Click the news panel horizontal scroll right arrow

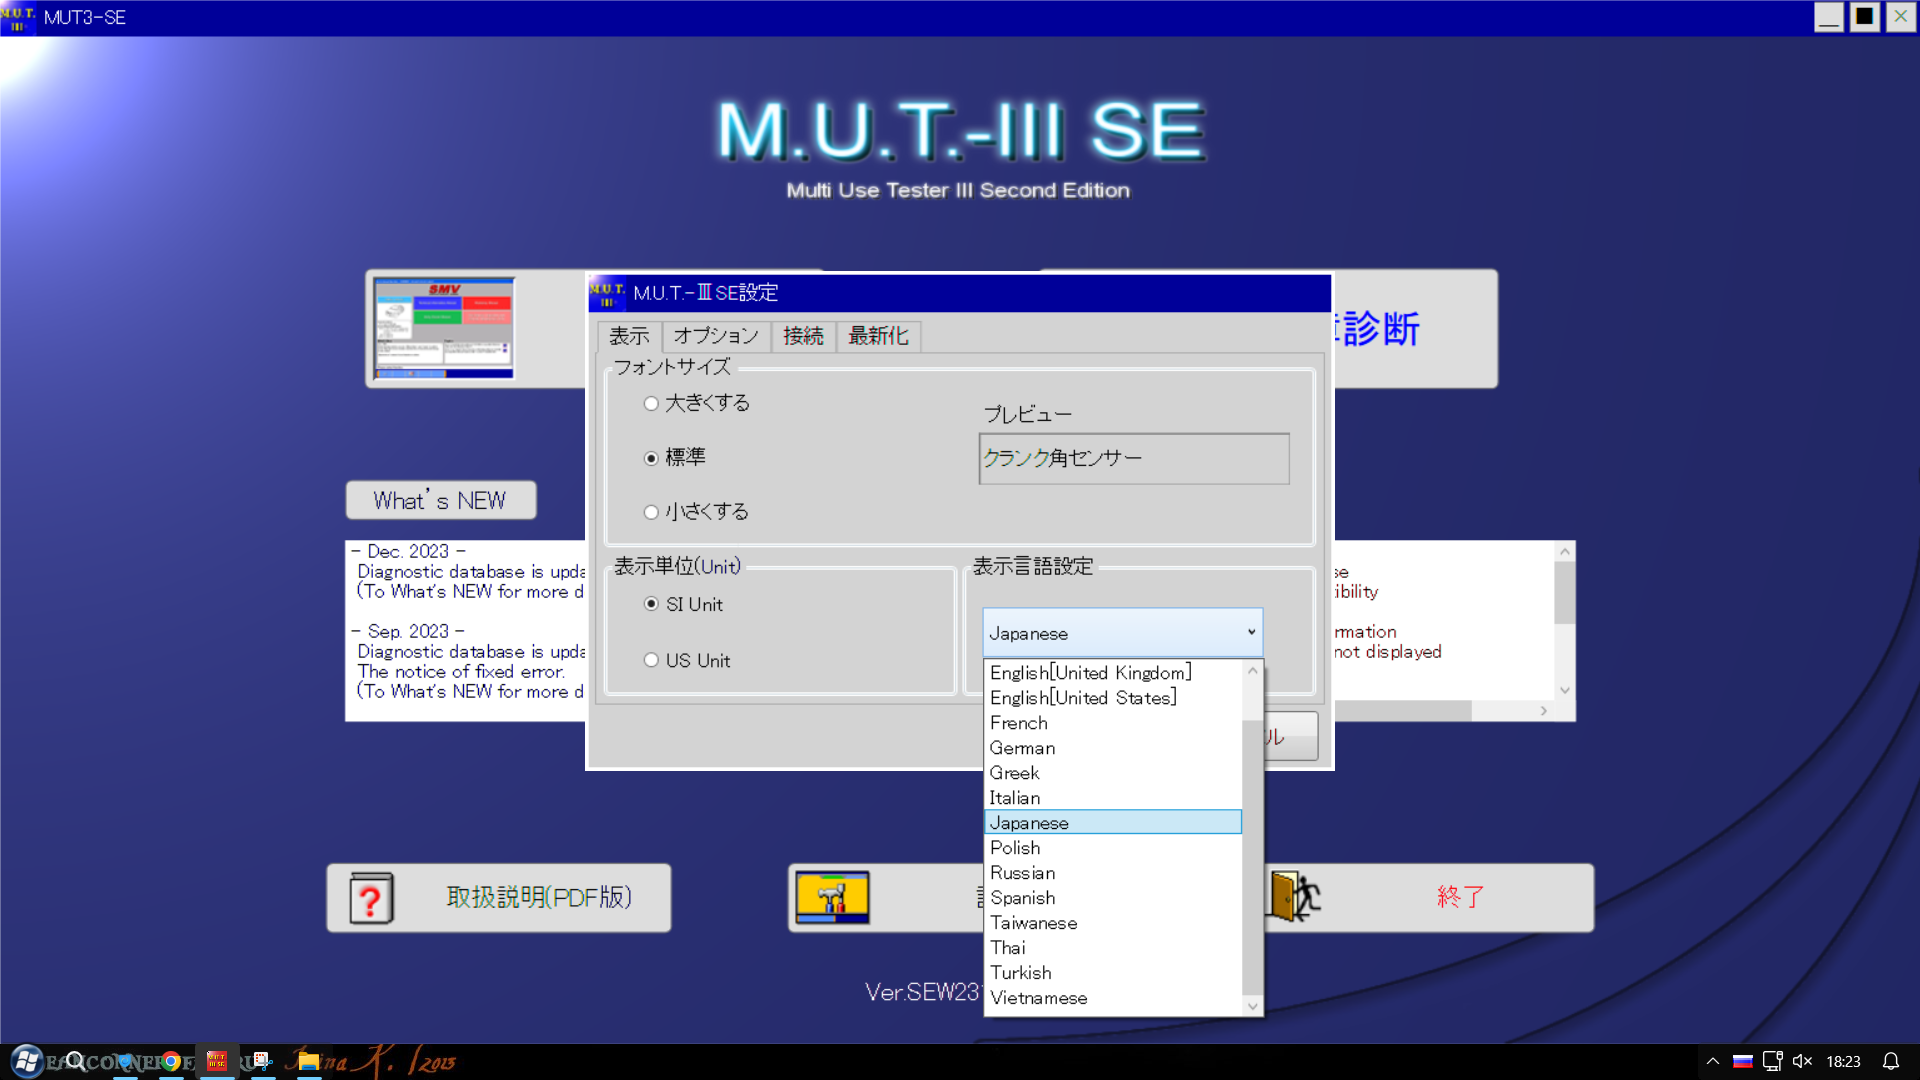(1544, 711)
